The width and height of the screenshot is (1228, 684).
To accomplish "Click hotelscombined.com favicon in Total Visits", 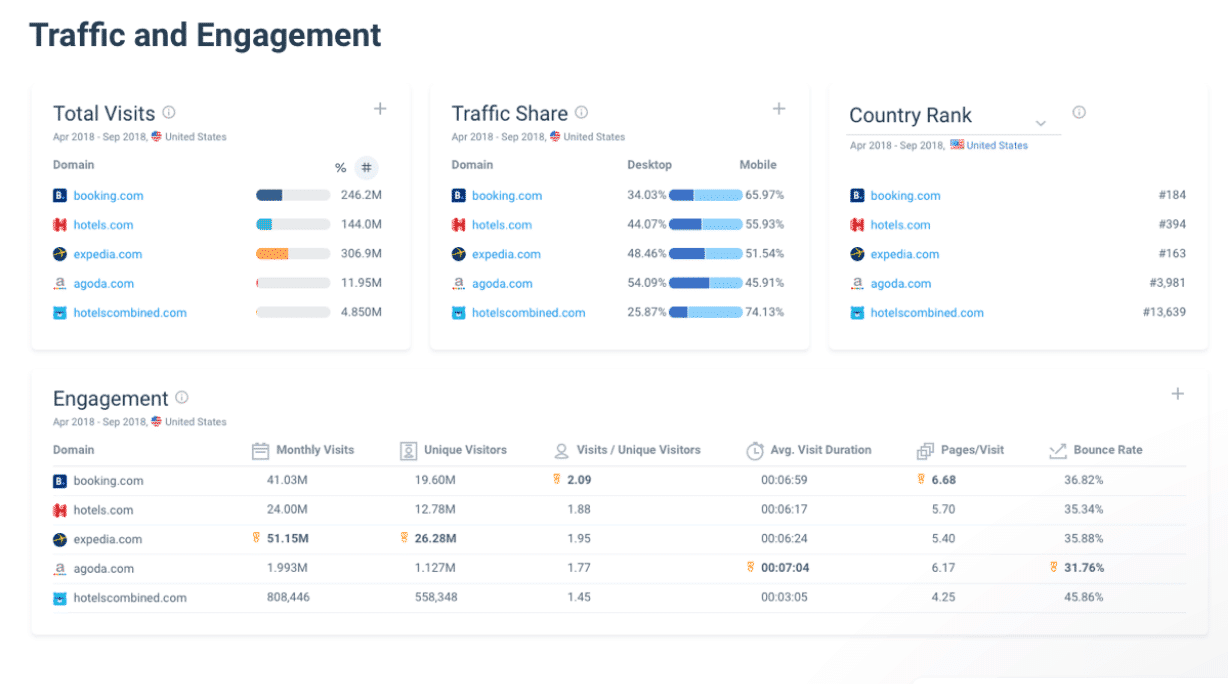I will (x=60, y=313).
